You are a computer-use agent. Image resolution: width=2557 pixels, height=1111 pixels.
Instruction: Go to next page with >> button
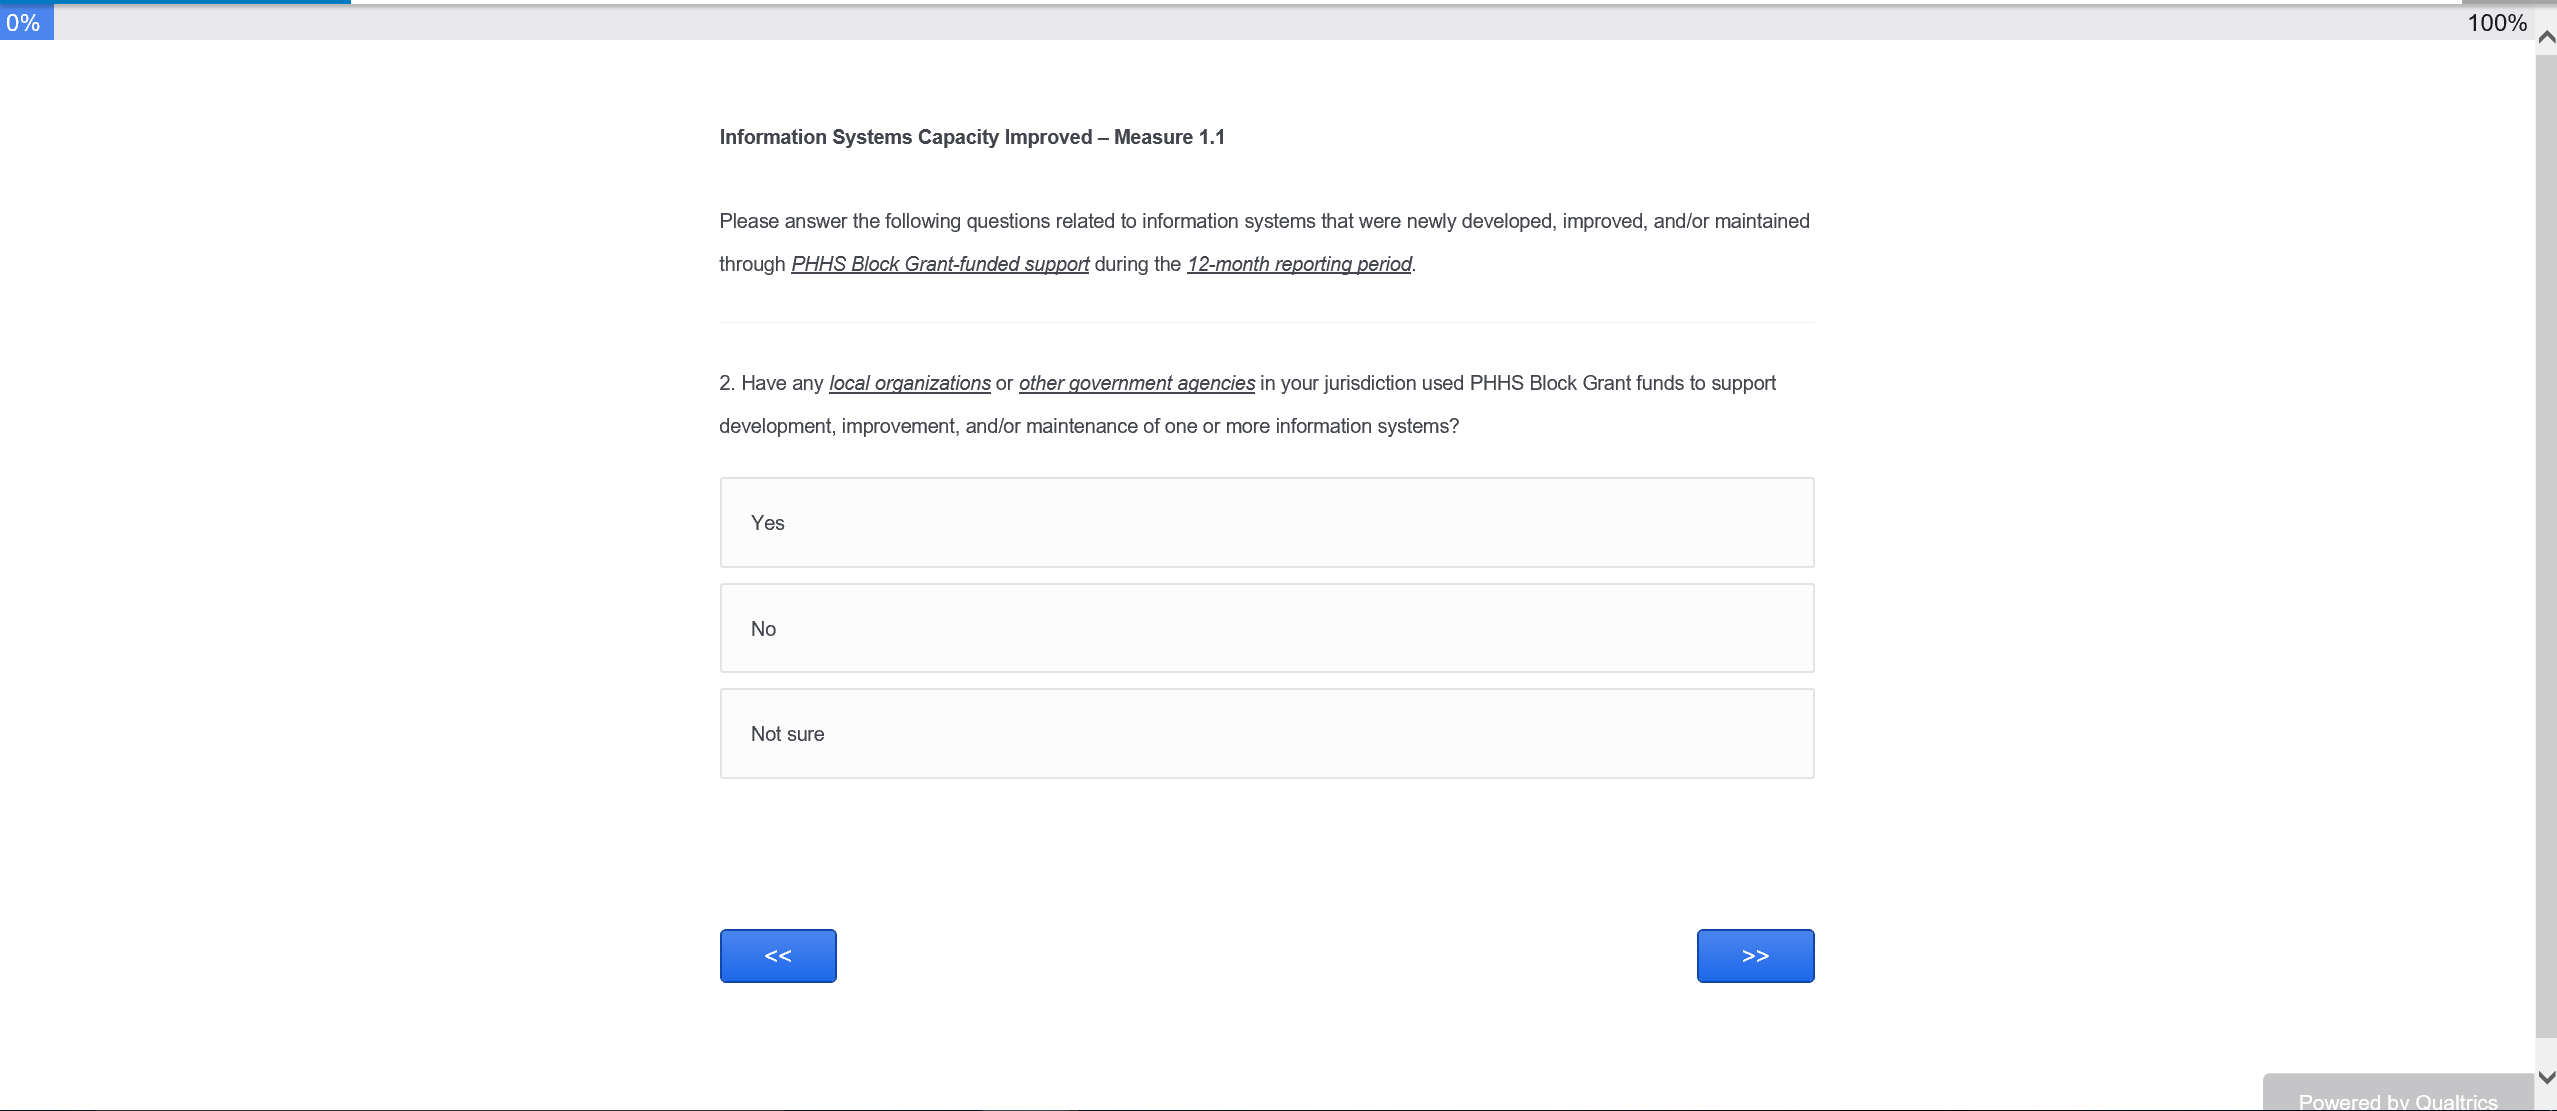click(x=1754, y=955)
